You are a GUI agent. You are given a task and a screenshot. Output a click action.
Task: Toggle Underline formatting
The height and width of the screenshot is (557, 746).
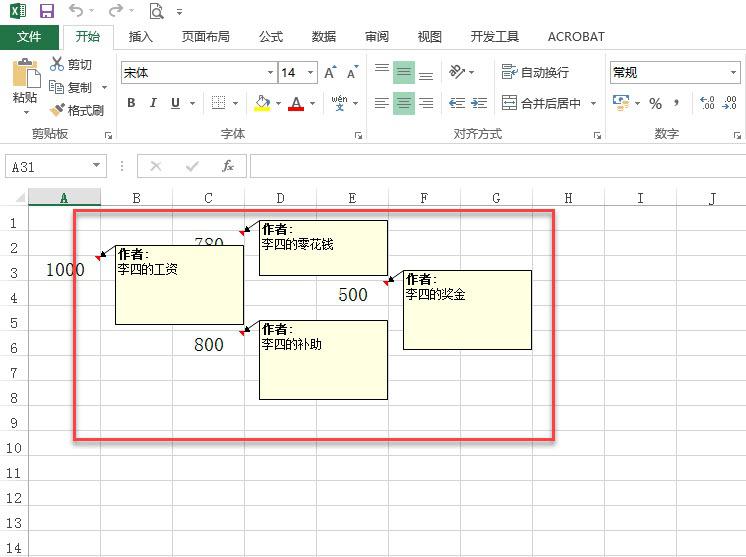175,103
